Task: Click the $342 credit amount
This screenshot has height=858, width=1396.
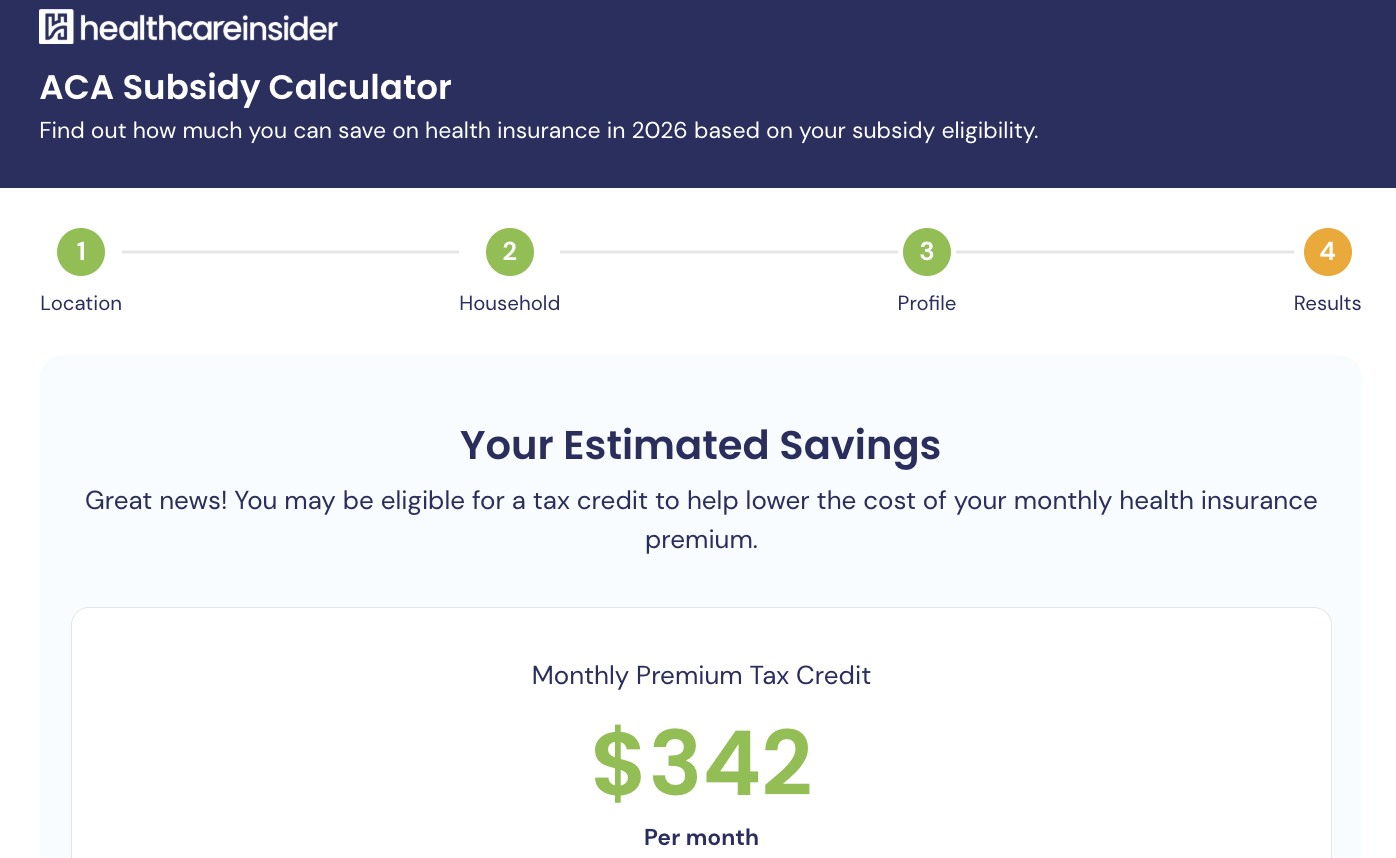Action: (x=701, y=763)
